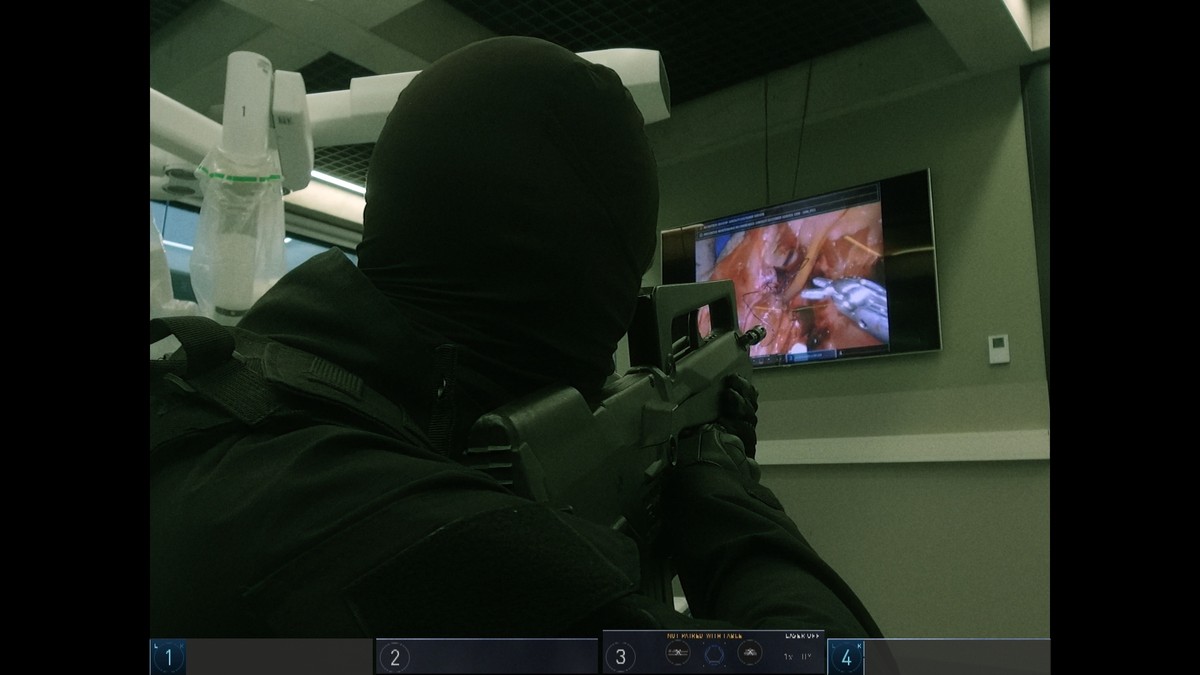Open the empty arm 4 status panel

point(955,657)
